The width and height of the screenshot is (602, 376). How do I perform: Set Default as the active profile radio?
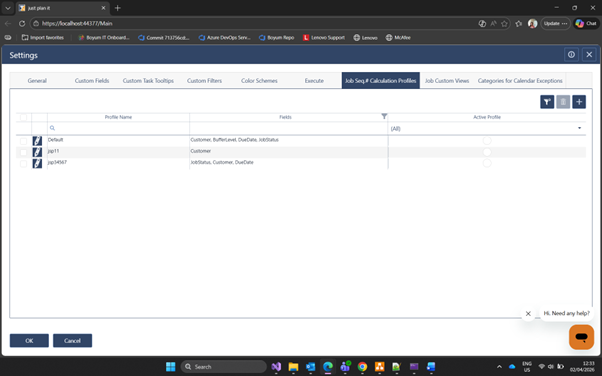coord(487,141)
